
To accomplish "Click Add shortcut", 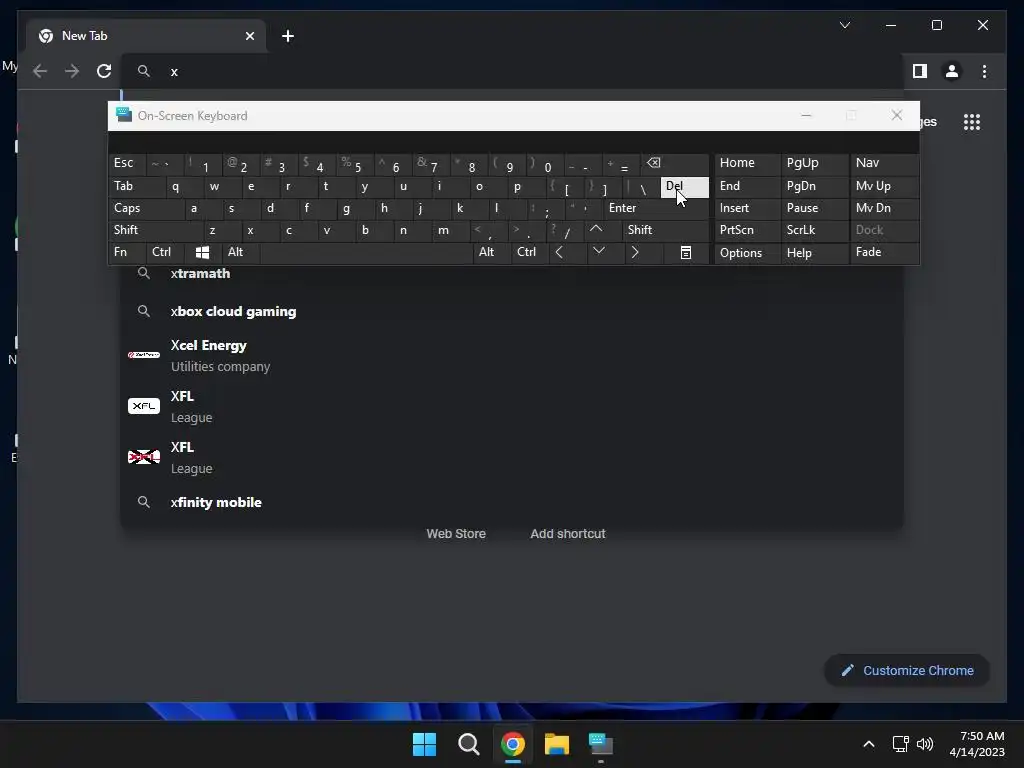I will point(568,534).
